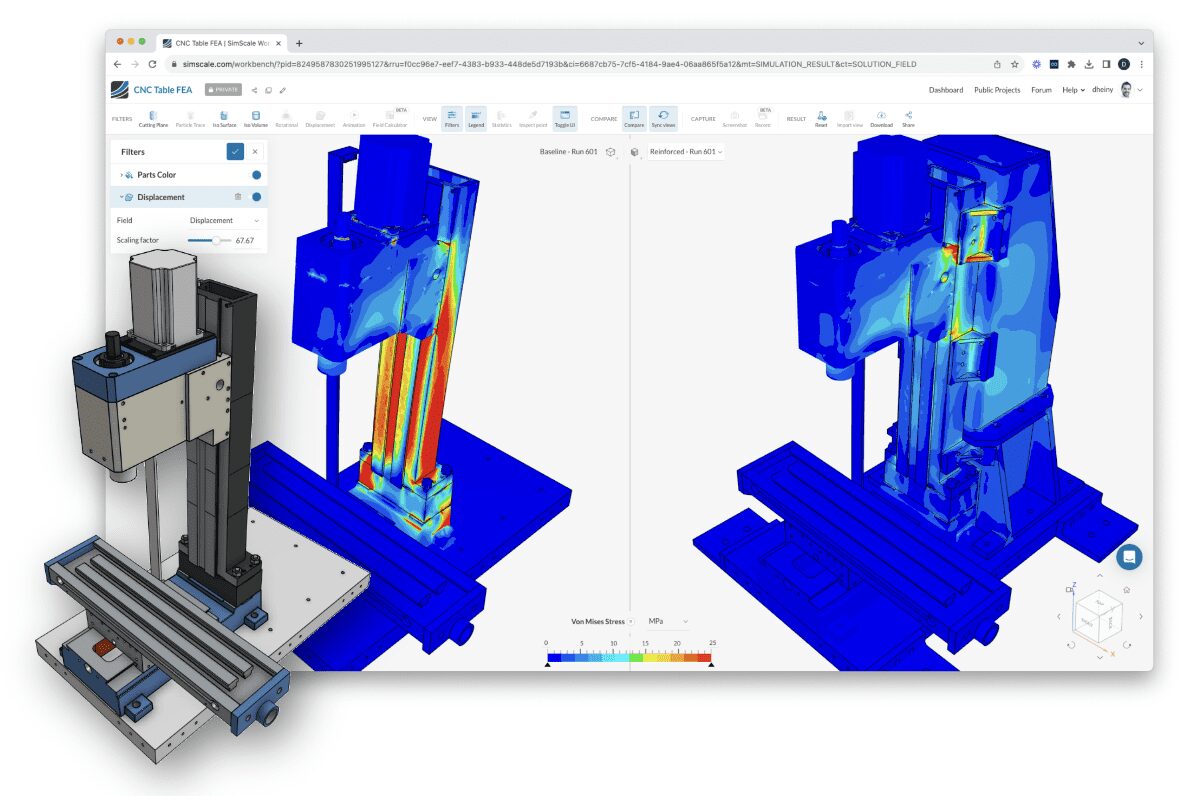1184x796 pixels.
Task: Adjust the Scaling factor slider
Action: click(218, 240)
